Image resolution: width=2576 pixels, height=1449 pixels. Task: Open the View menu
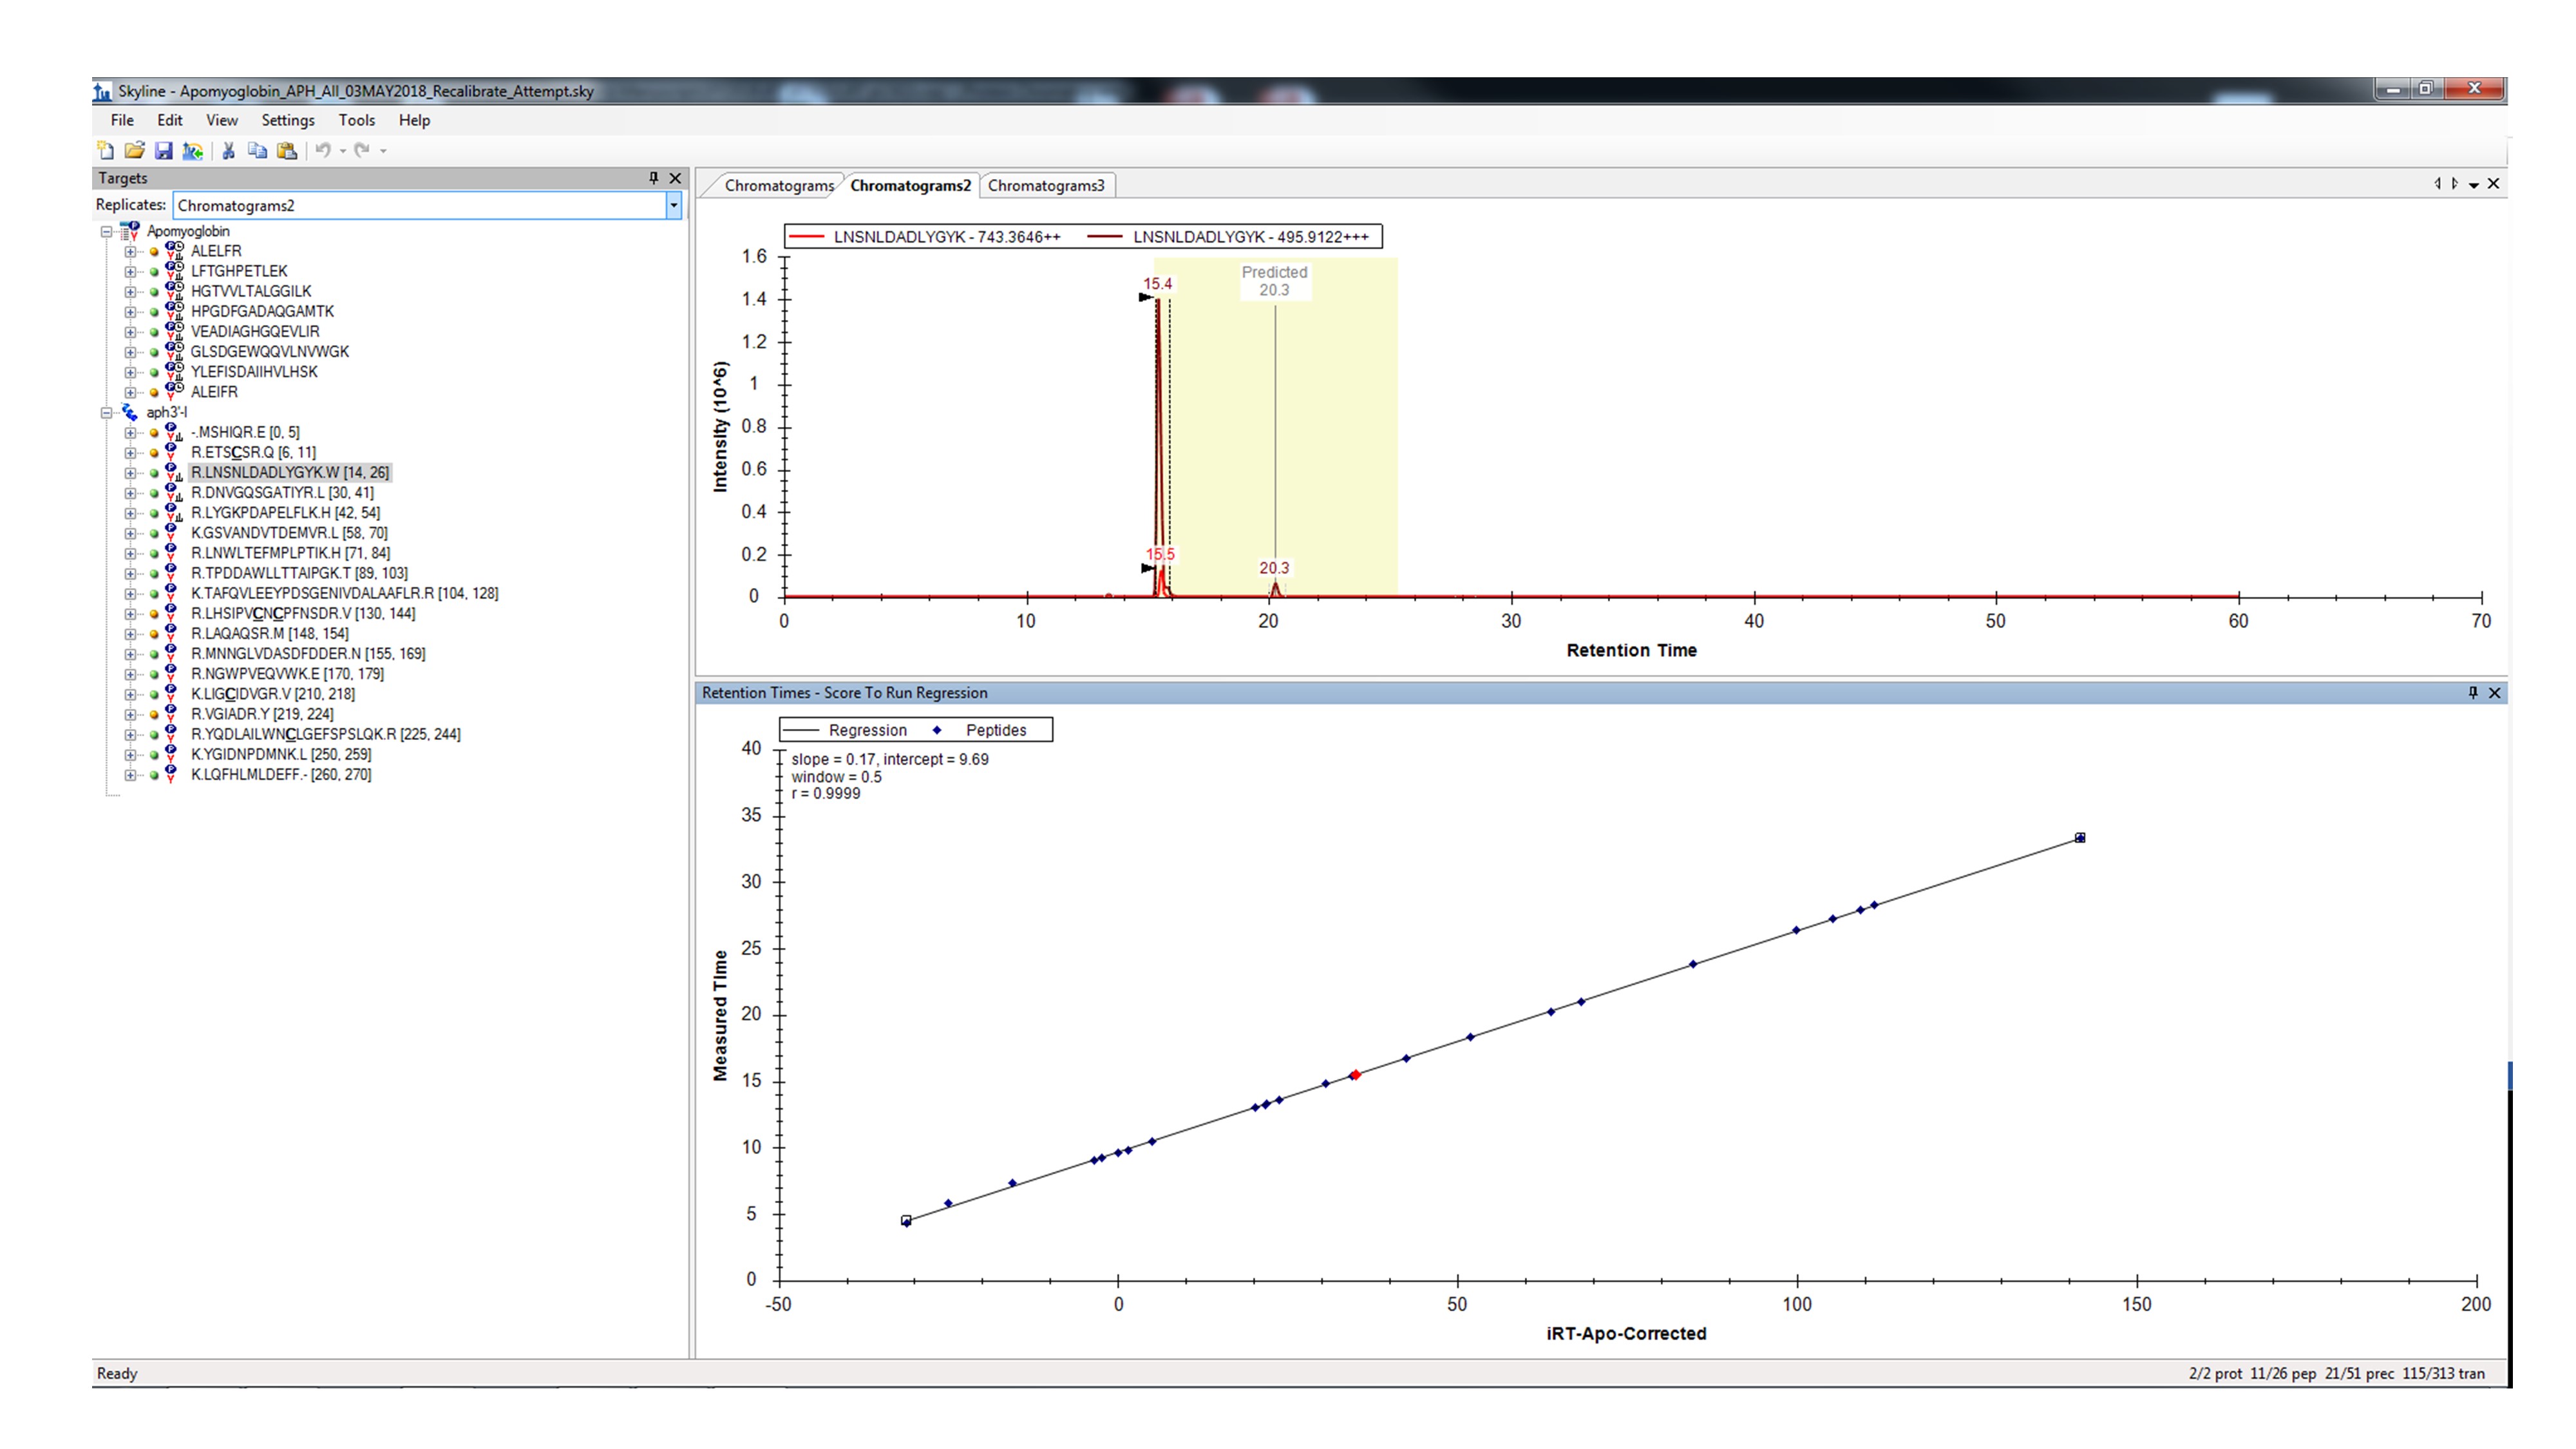click(221, 120)
